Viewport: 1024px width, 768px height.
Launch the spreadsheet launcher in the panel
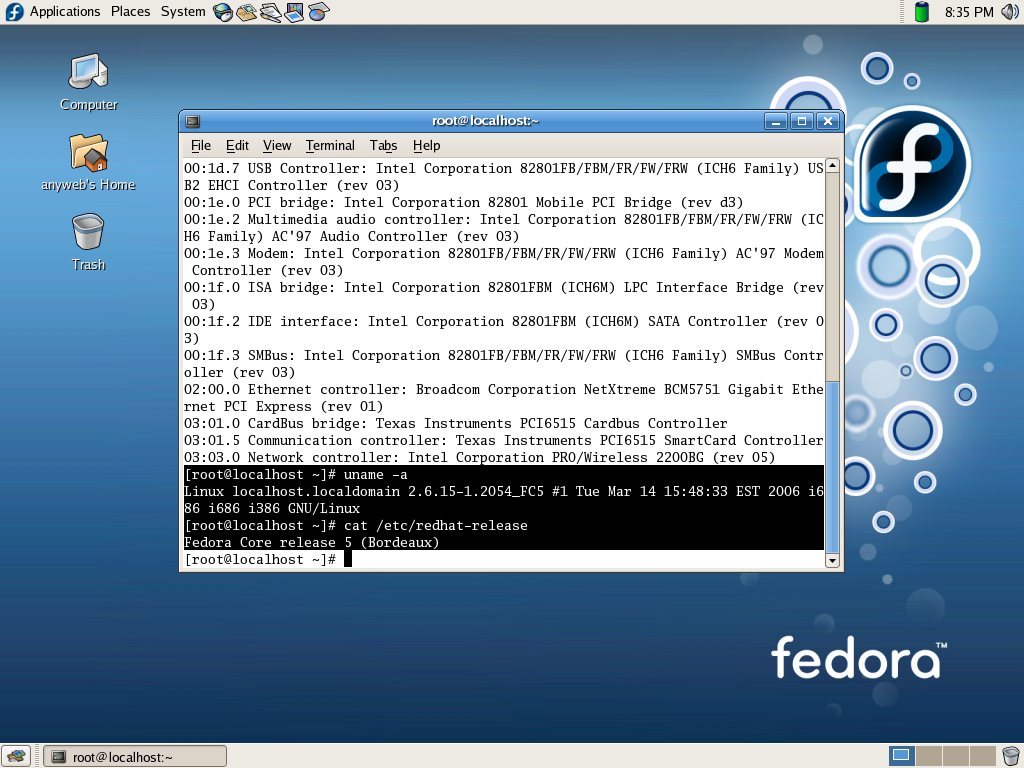coord(319,12)
